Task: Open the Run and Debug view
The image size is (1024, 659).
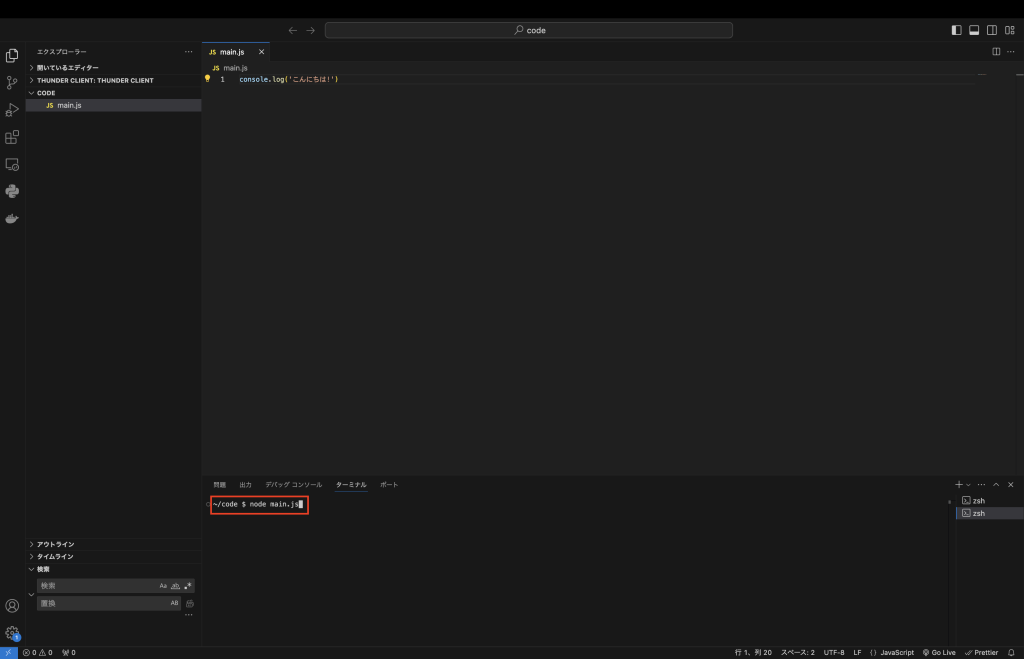Action: coord(12,110)
